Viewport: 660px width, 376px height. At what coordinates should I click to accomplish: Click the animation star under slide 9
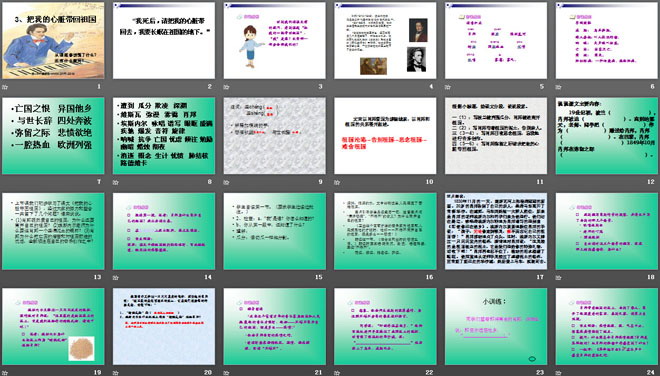[226, 182]
